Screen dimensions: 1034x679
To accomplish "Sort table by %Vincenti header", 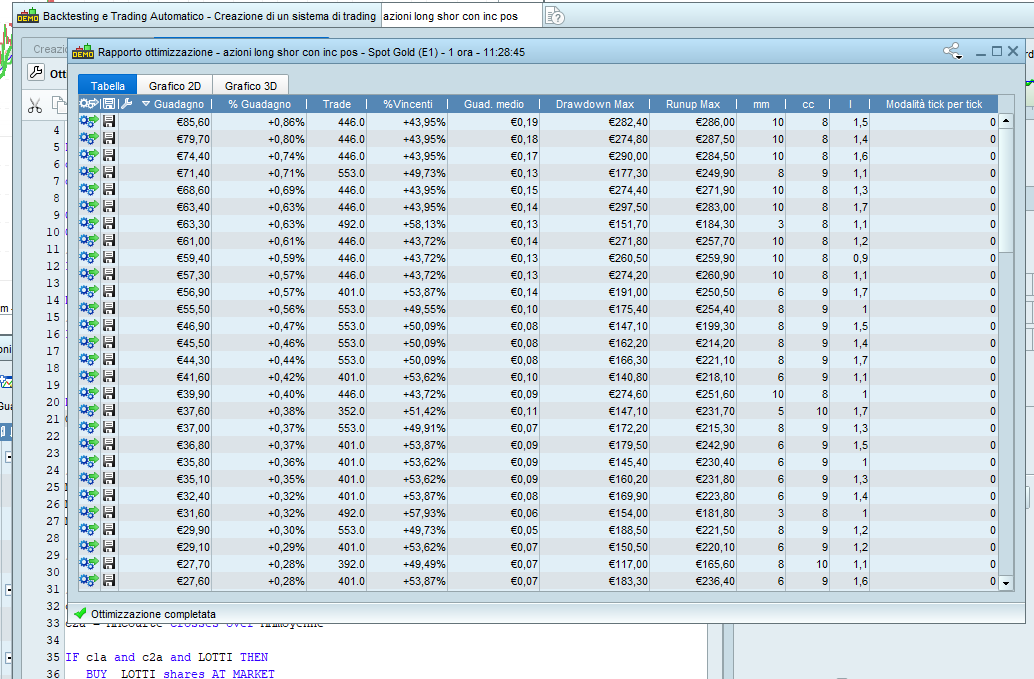I will (407, 104).
